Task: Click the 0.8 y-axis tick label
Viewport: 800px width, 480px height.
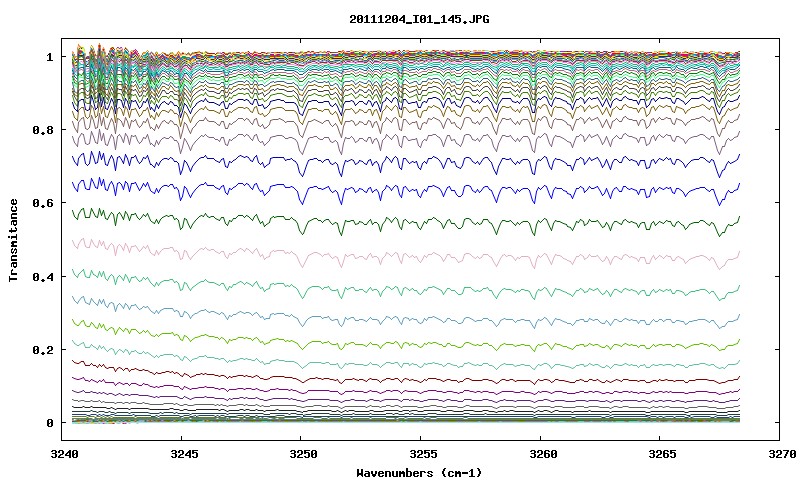Action: 43,130
